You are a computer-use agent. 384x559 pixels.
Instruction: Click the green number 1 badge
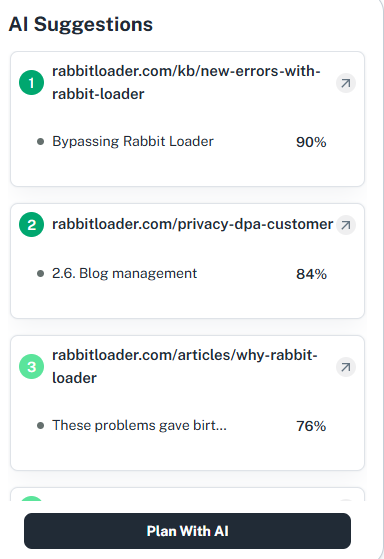pos(31,83)
